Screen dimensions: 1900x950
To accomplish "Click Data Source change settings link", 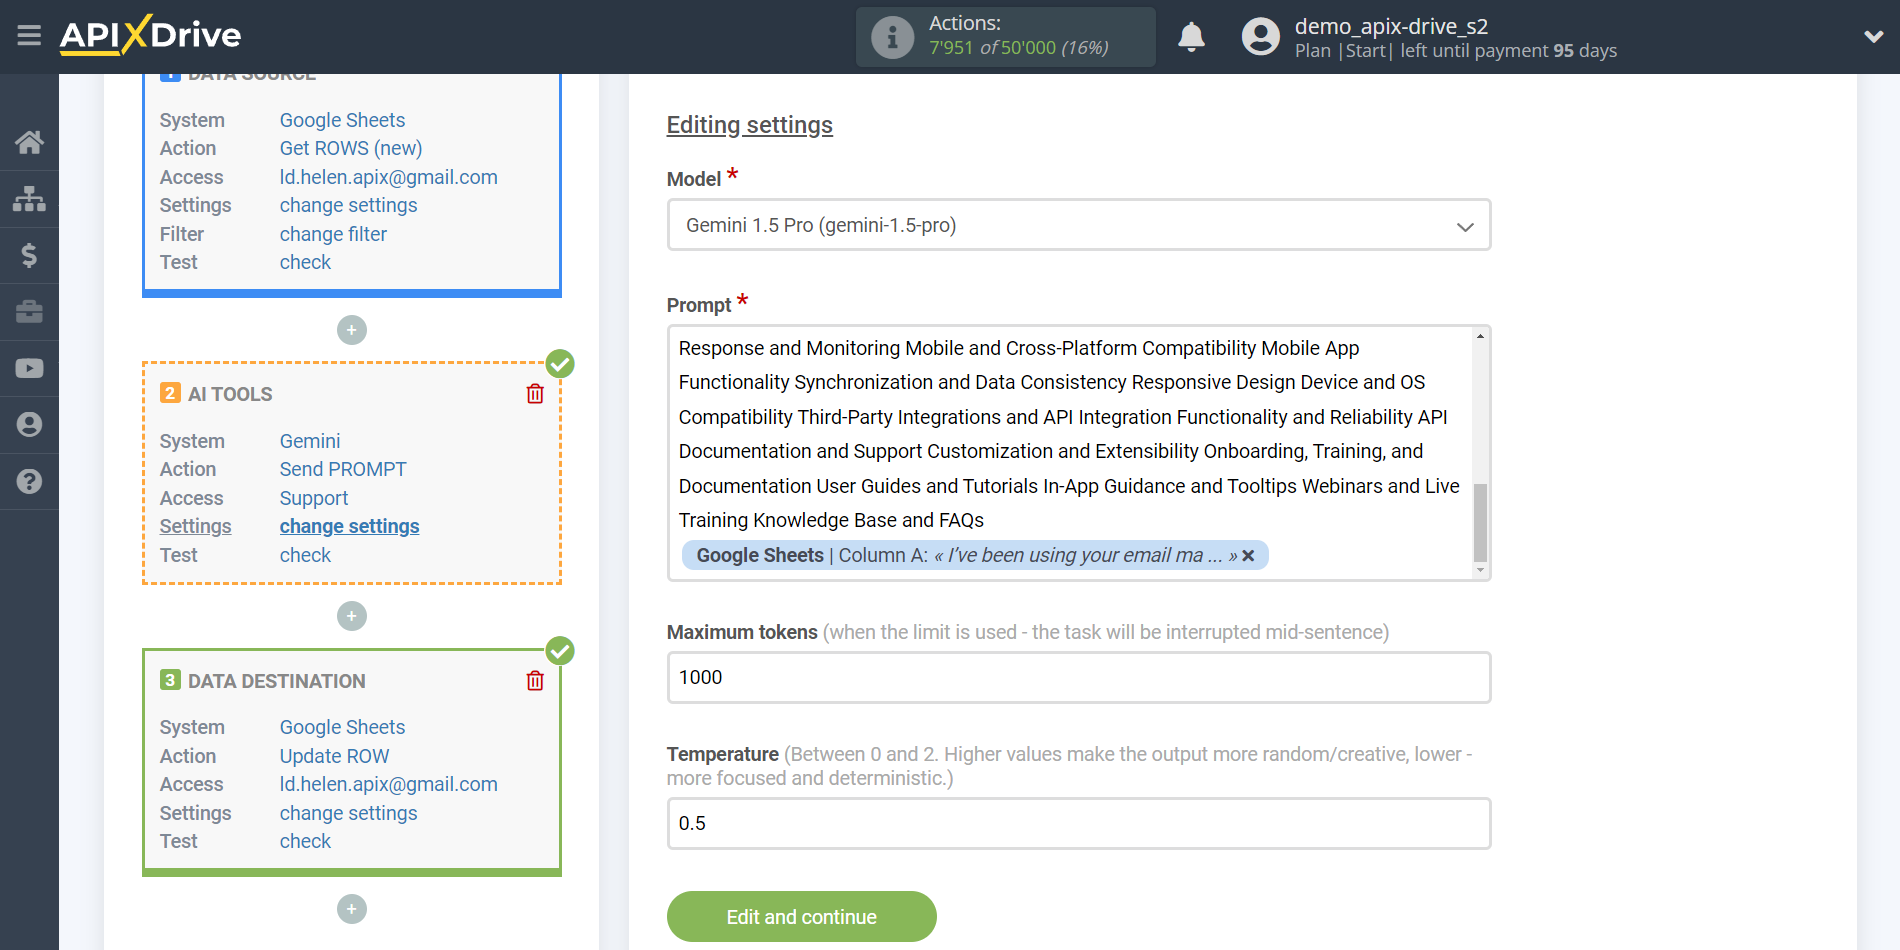I will point(349,205).
